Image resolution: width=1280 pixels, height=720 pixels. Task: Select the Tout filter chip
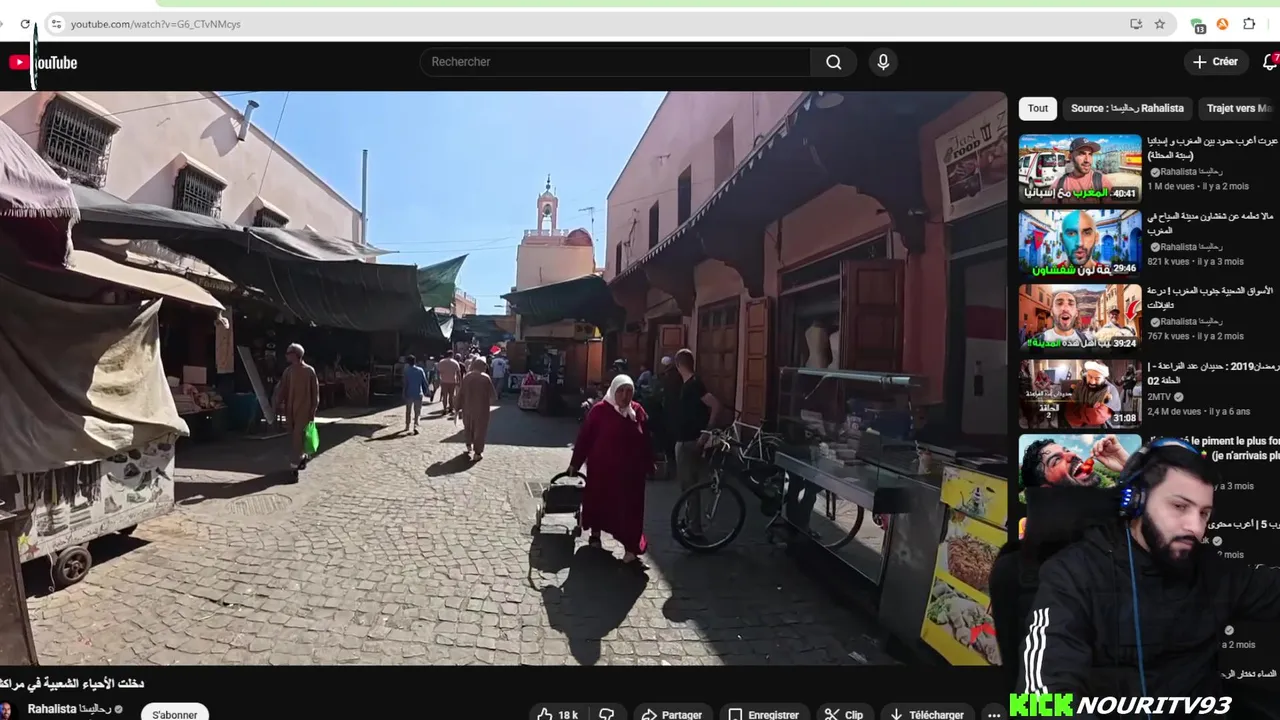(1038, 108)
